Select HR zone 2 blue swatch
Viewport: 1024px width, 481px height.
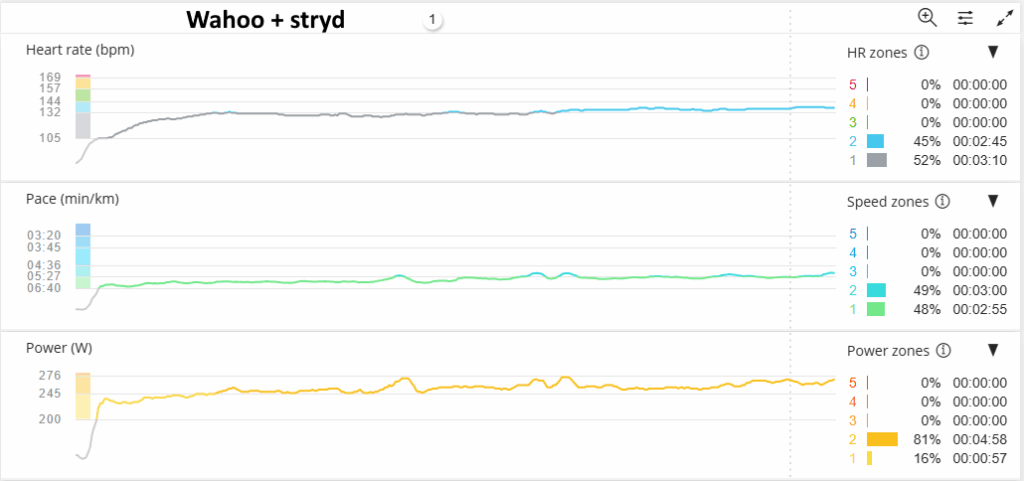click(875, 141)
